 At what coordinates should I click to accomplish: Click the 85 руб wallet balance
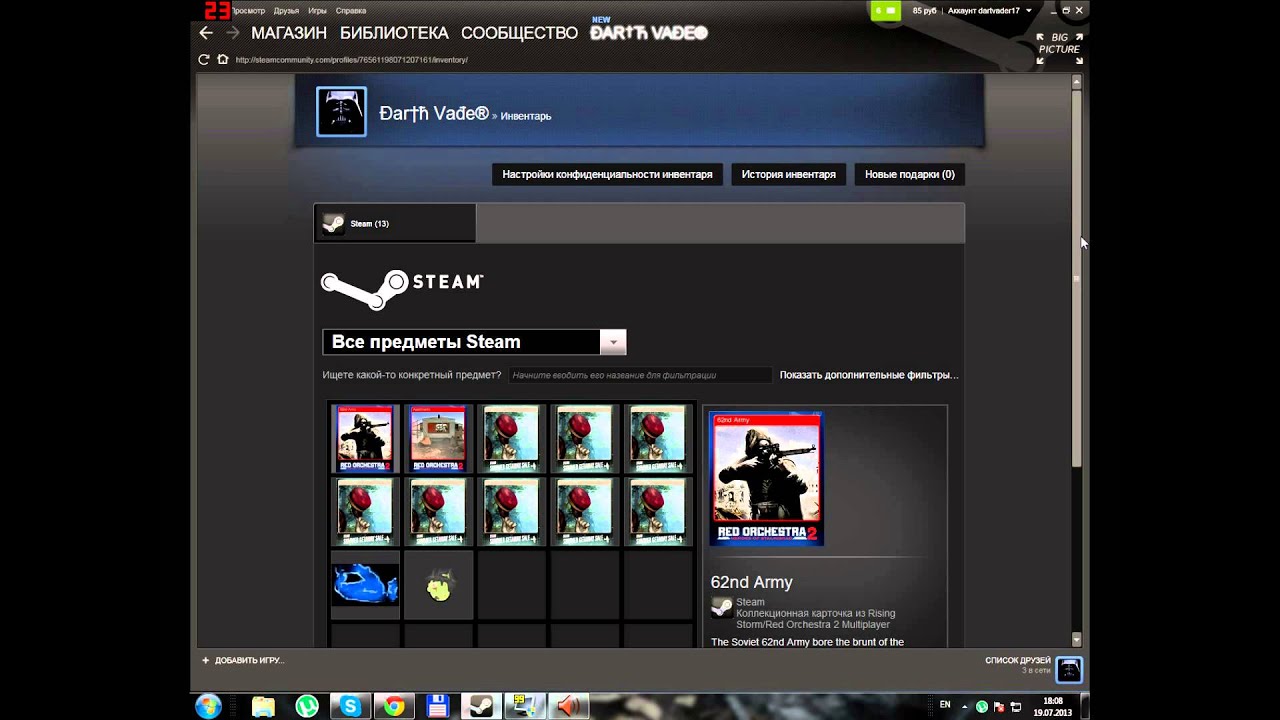[x=924, y=11]
